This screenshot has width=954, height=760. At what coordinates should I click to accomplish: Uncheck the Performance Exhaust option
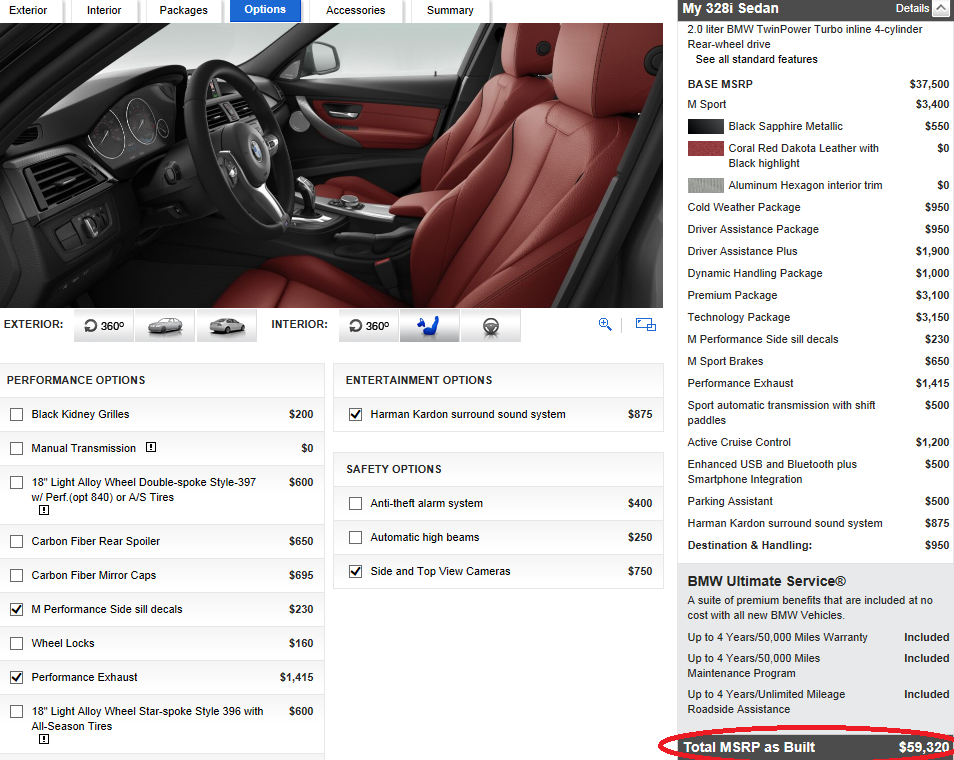[x=16, y=677]
